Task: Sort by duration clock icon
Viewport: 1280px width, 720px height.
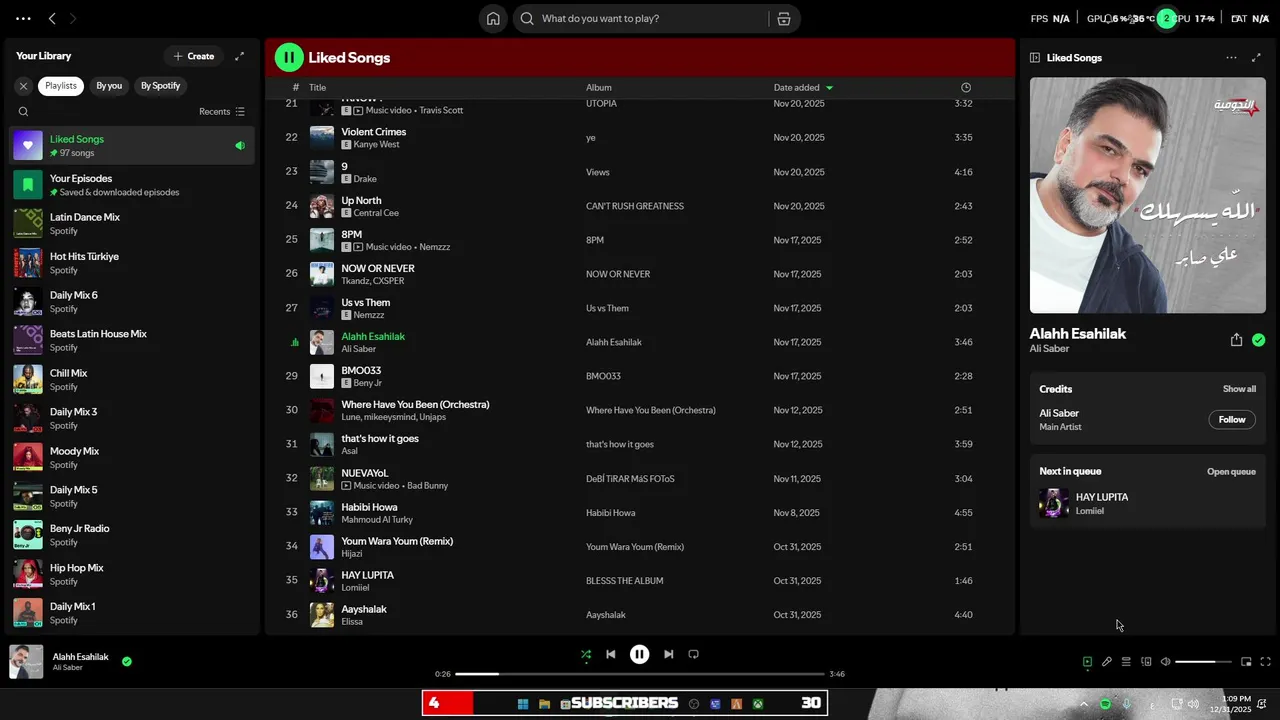Action: pyautogui.click(x=965, y=88)
